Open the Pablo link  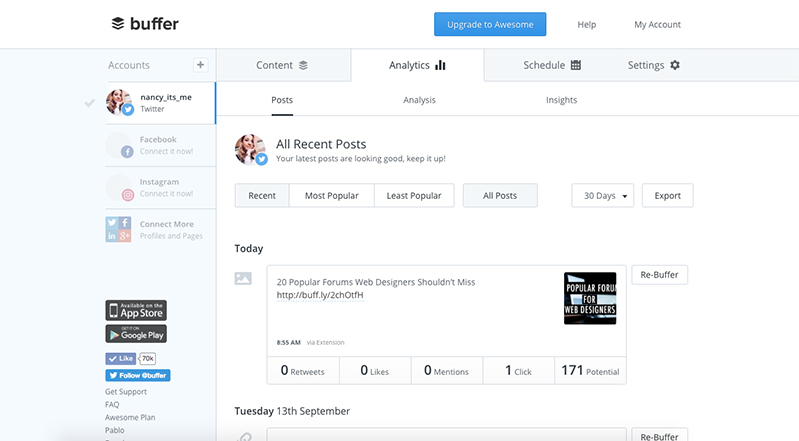(115, 430)
